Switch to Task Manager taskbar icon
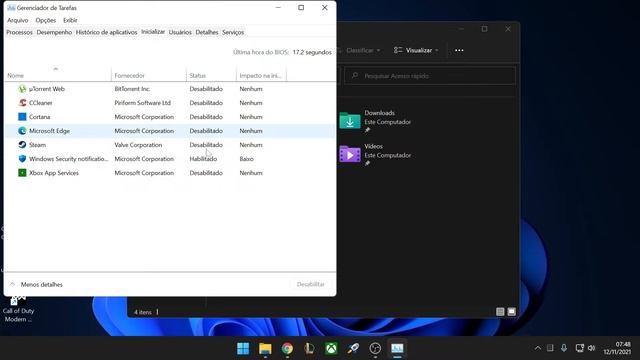The image size is (640, 360). [x=397, y=348]
